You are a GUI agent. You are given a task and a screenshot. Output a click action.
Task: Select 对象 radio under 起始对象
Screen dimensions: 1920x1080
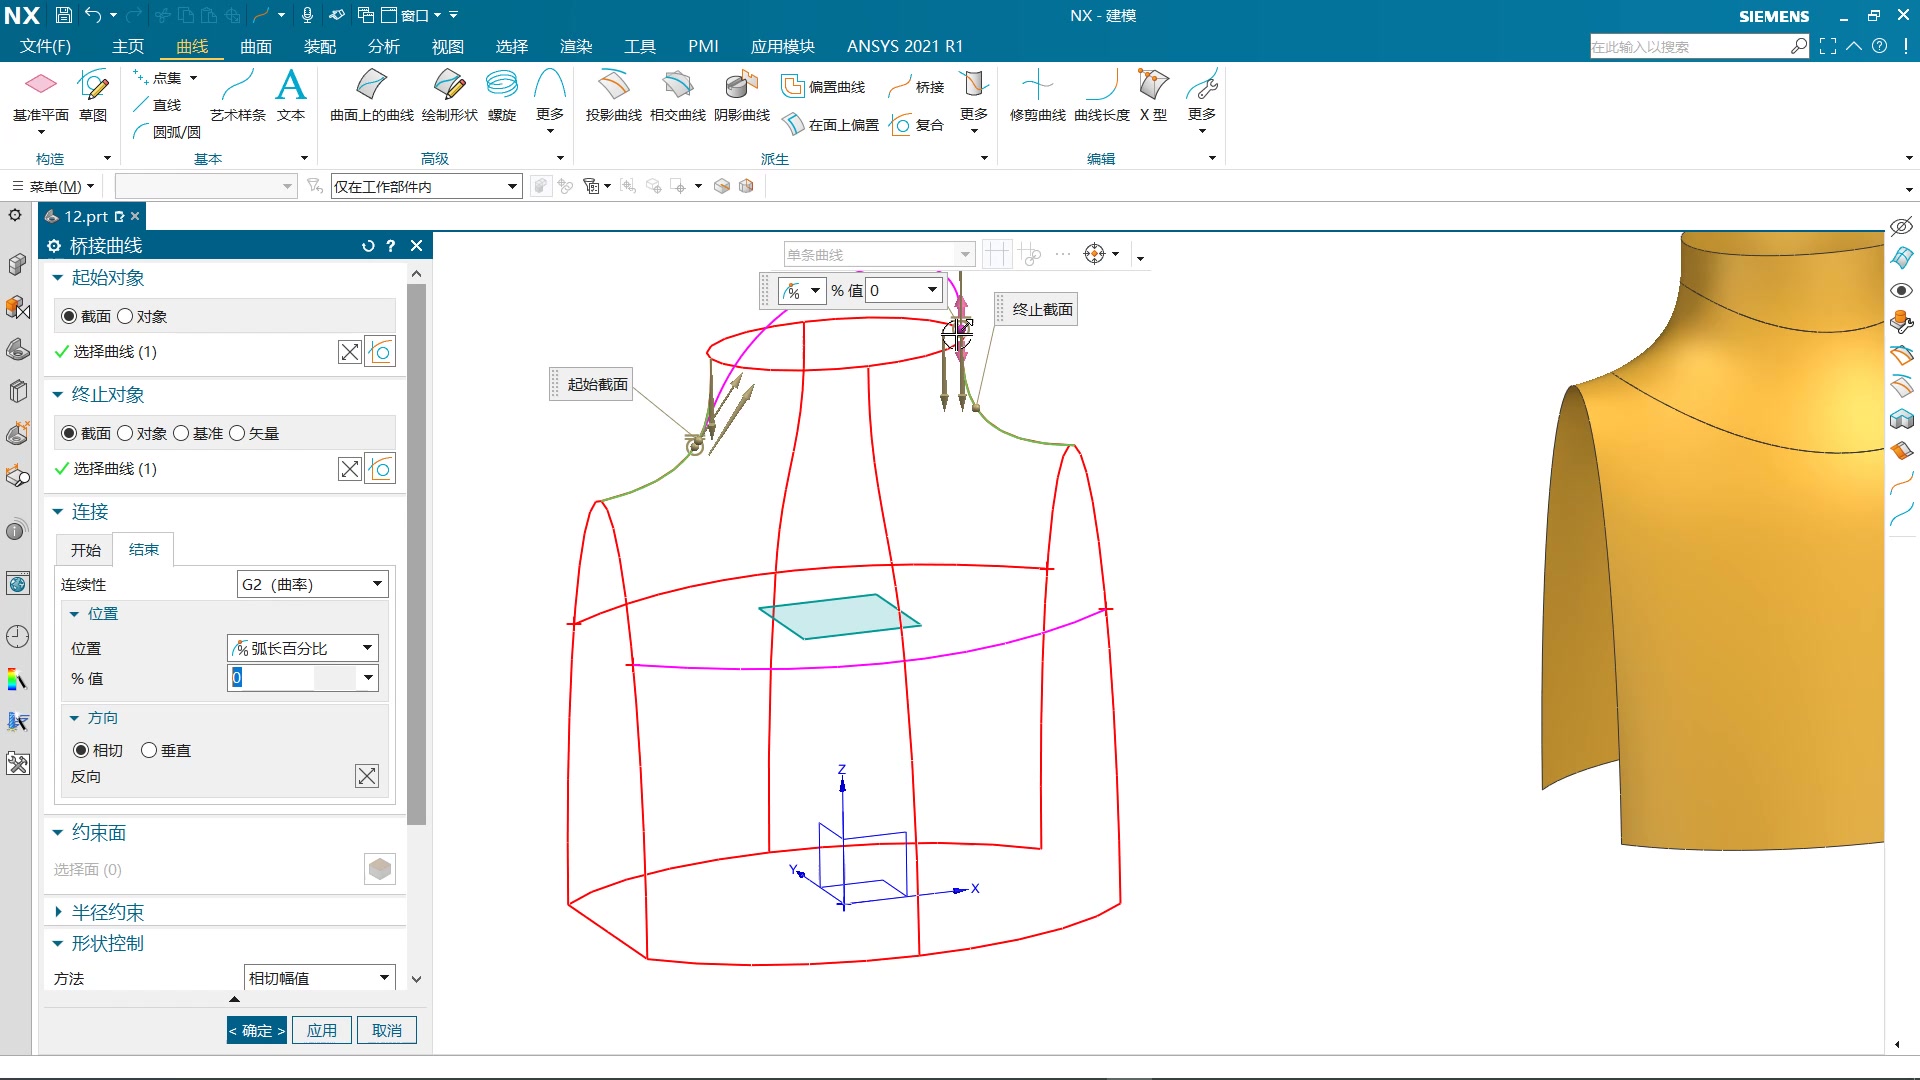126,316
